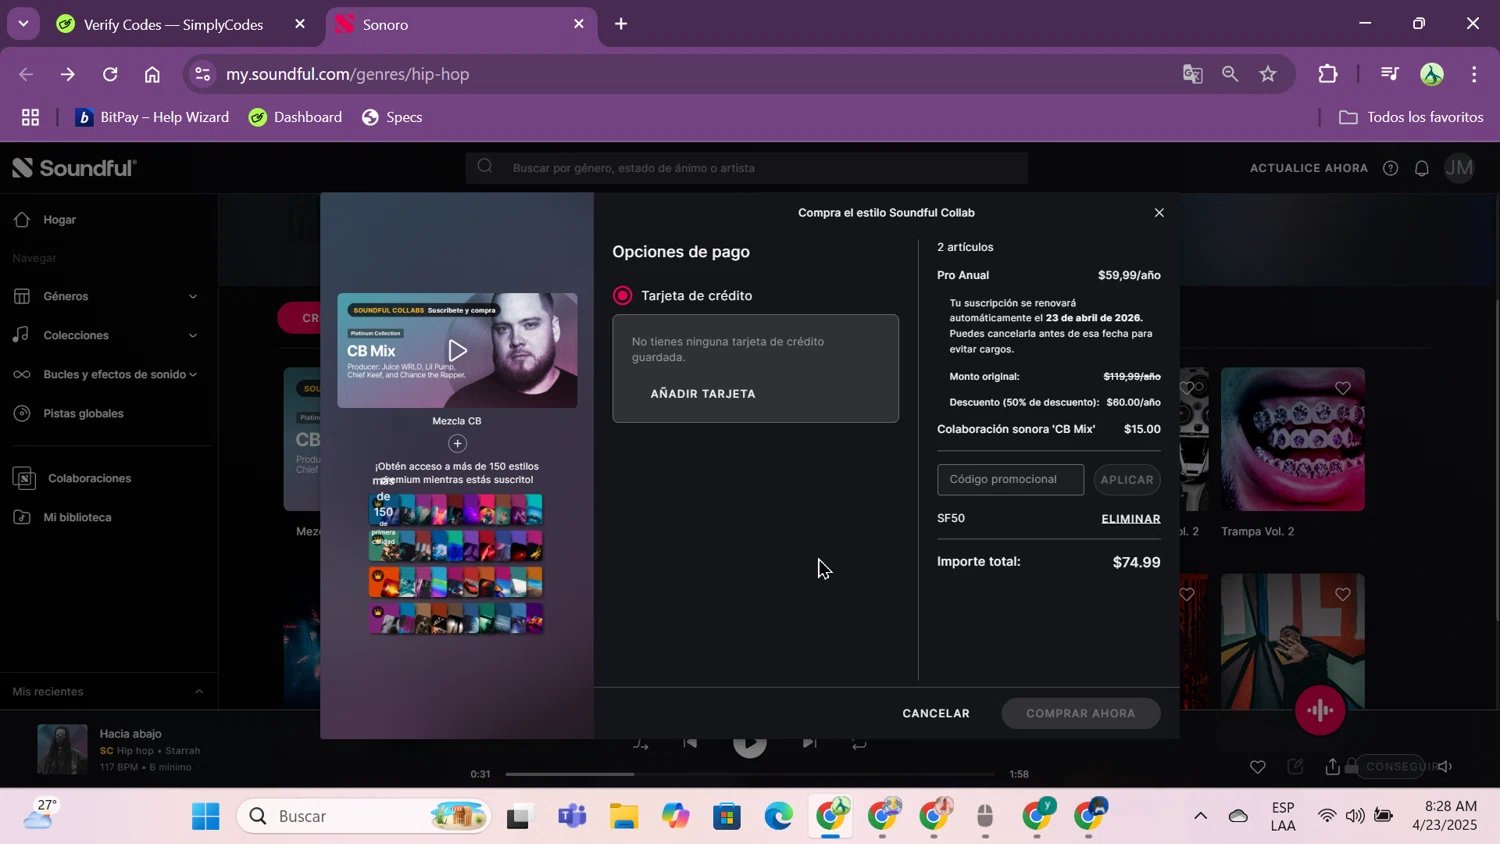The width and height of the screenshot is (1500, 844).
Task: Focus the Código promocional input field
Action: 1010,479
